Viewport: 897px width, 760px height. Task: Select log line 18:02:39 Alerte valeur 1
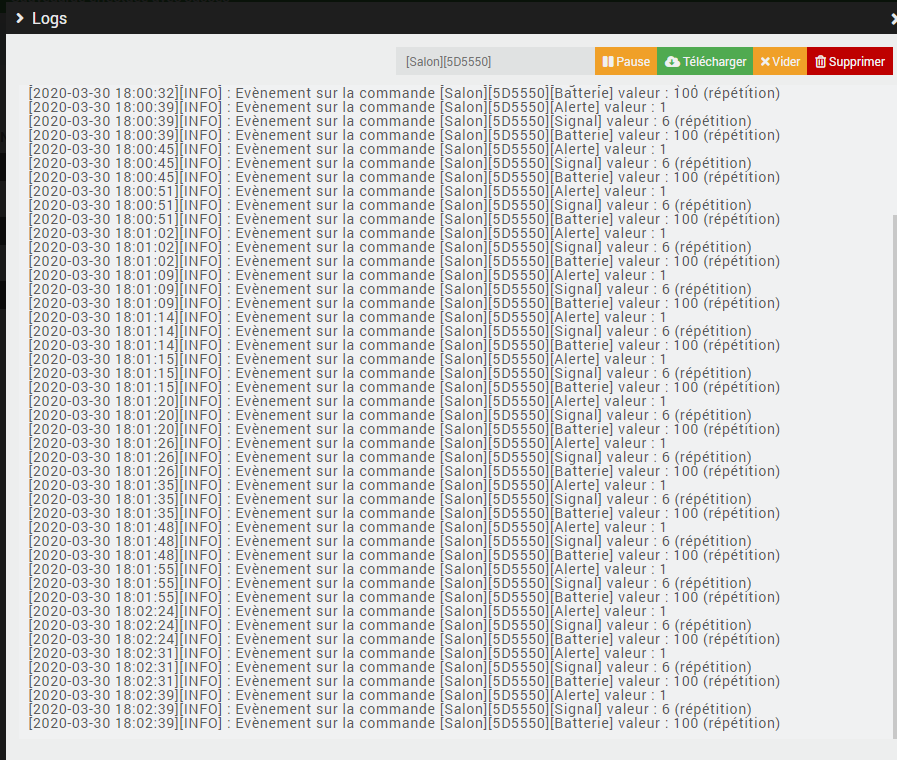point(348,696)
